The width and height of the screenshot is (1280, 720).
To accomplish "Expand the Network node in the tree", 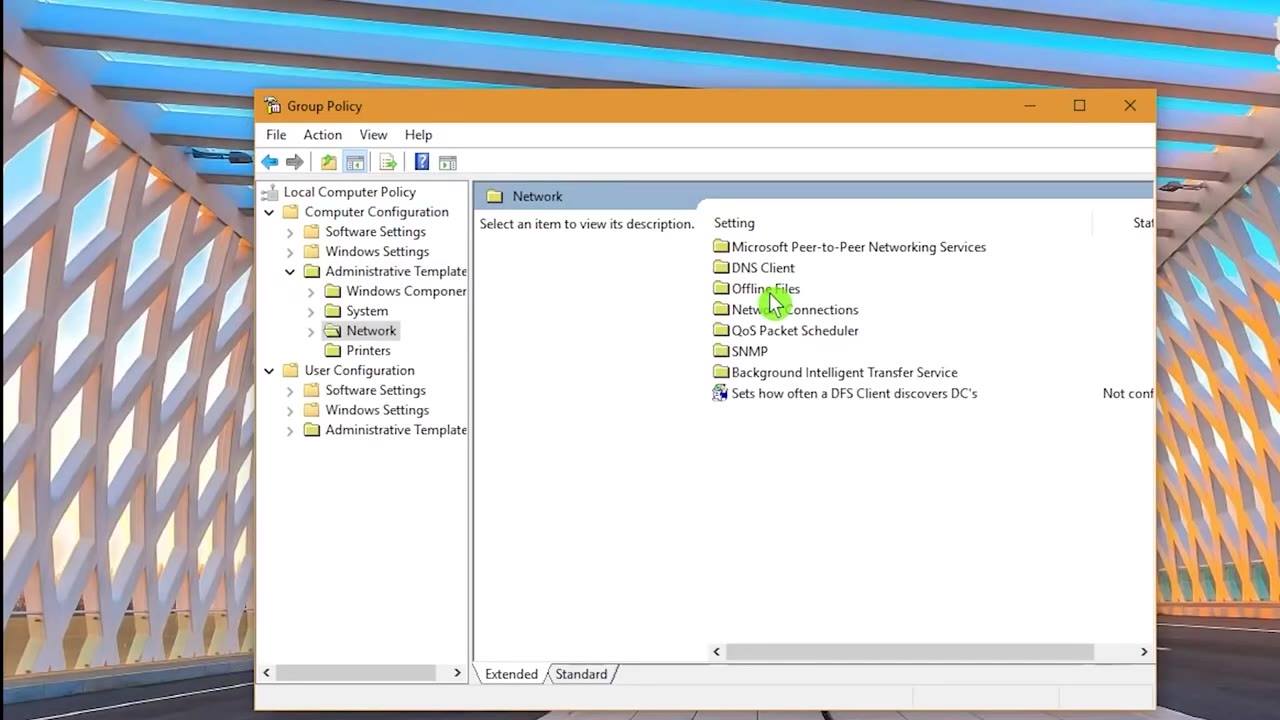I will pyautogui.click(x=311, y=331).
